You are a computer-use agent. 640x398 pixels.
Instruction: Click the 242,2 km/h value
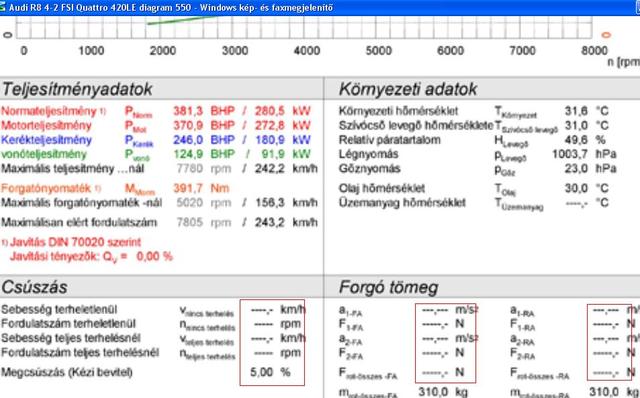point(286,169)
